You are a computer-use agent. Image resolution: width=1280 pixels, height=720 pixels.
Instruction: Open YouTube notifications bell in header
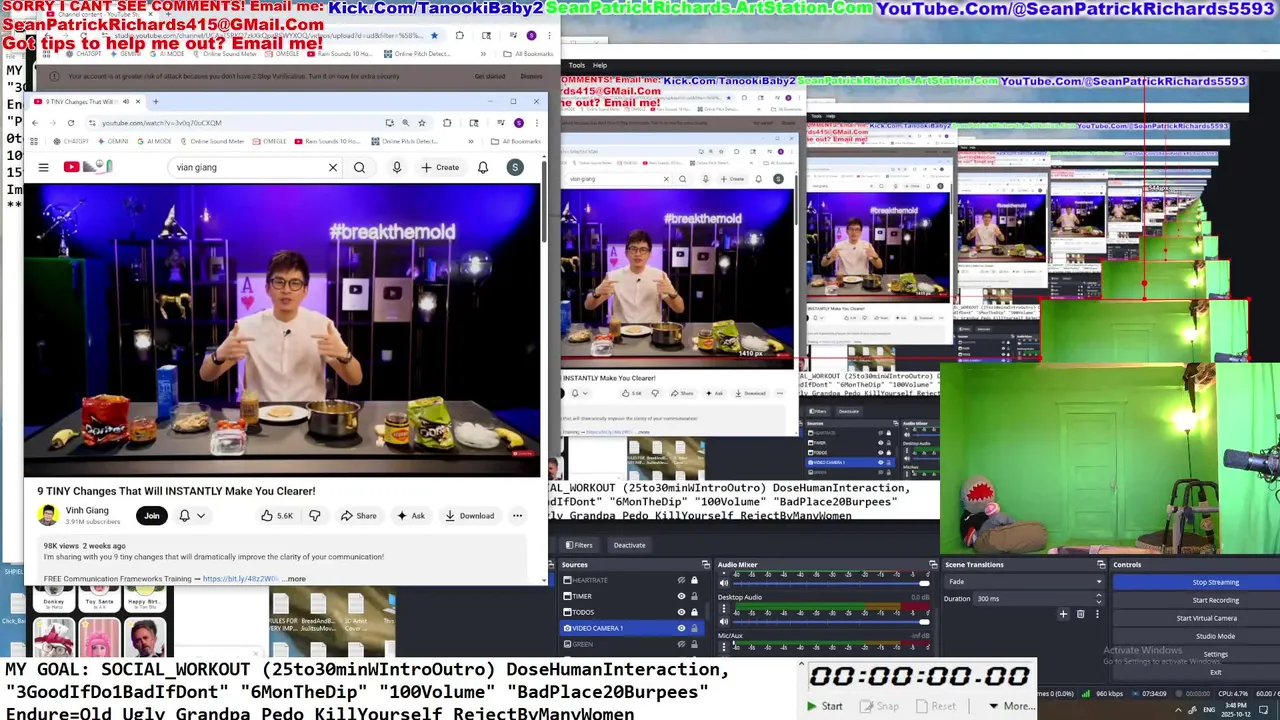coord(483,167)
